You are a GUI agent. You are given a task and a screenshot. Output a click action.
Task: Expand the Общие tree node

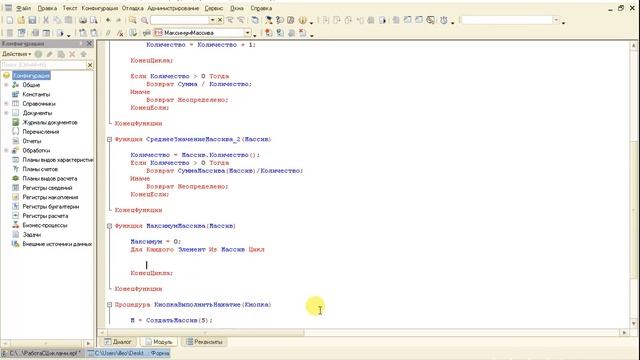[6, 85]
